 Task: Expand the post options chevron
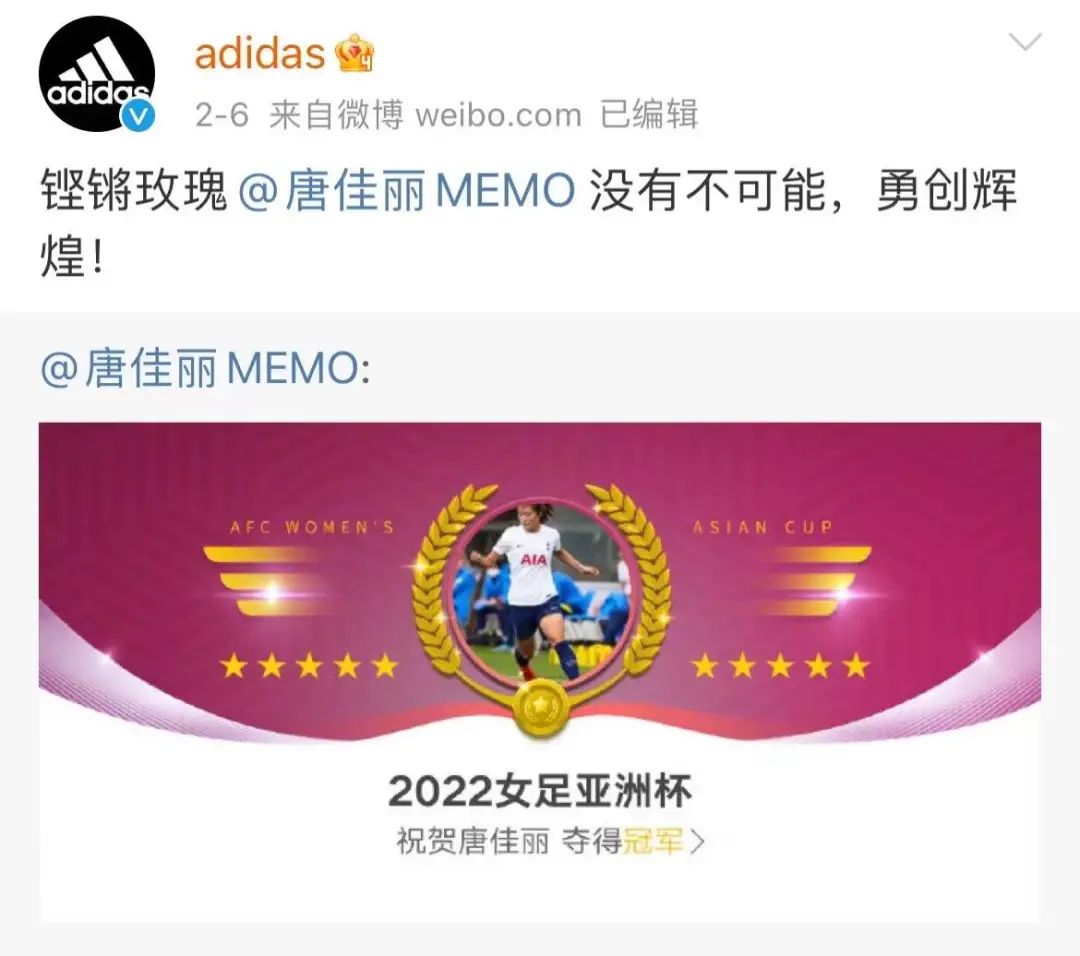(1025, 42)
